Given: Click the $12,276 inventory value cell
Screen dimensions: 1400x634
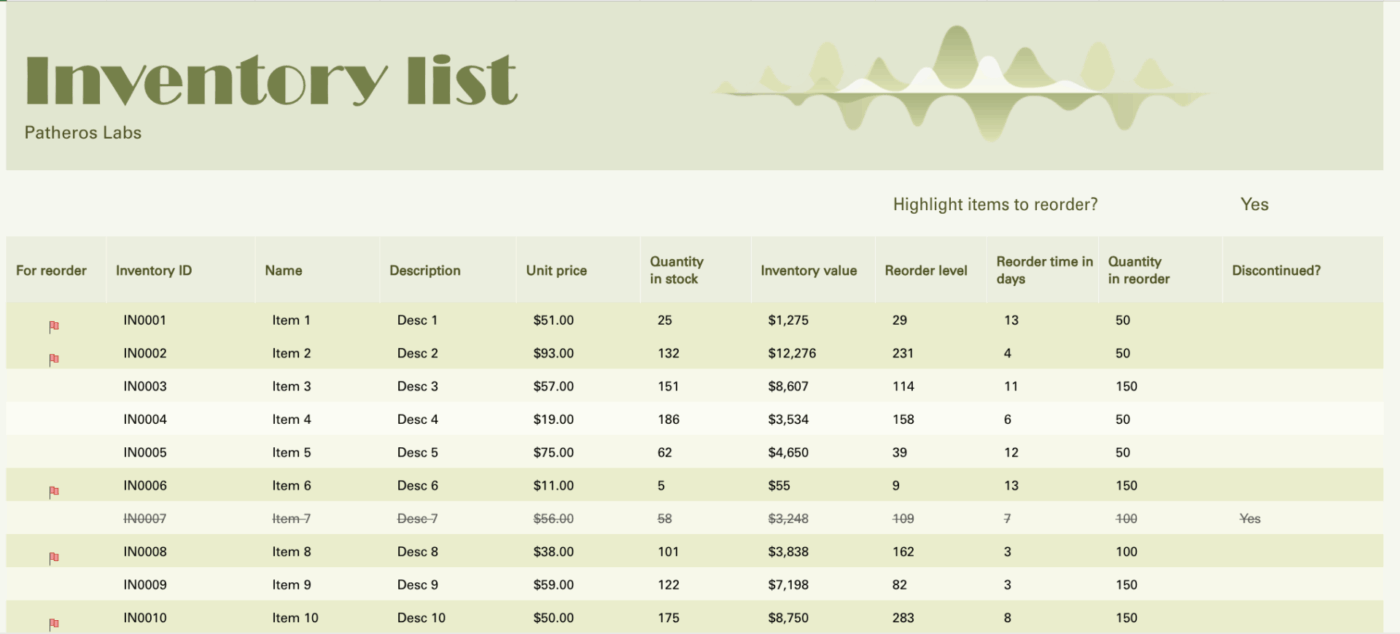Looking at the screenshot, I should (786, 353).
